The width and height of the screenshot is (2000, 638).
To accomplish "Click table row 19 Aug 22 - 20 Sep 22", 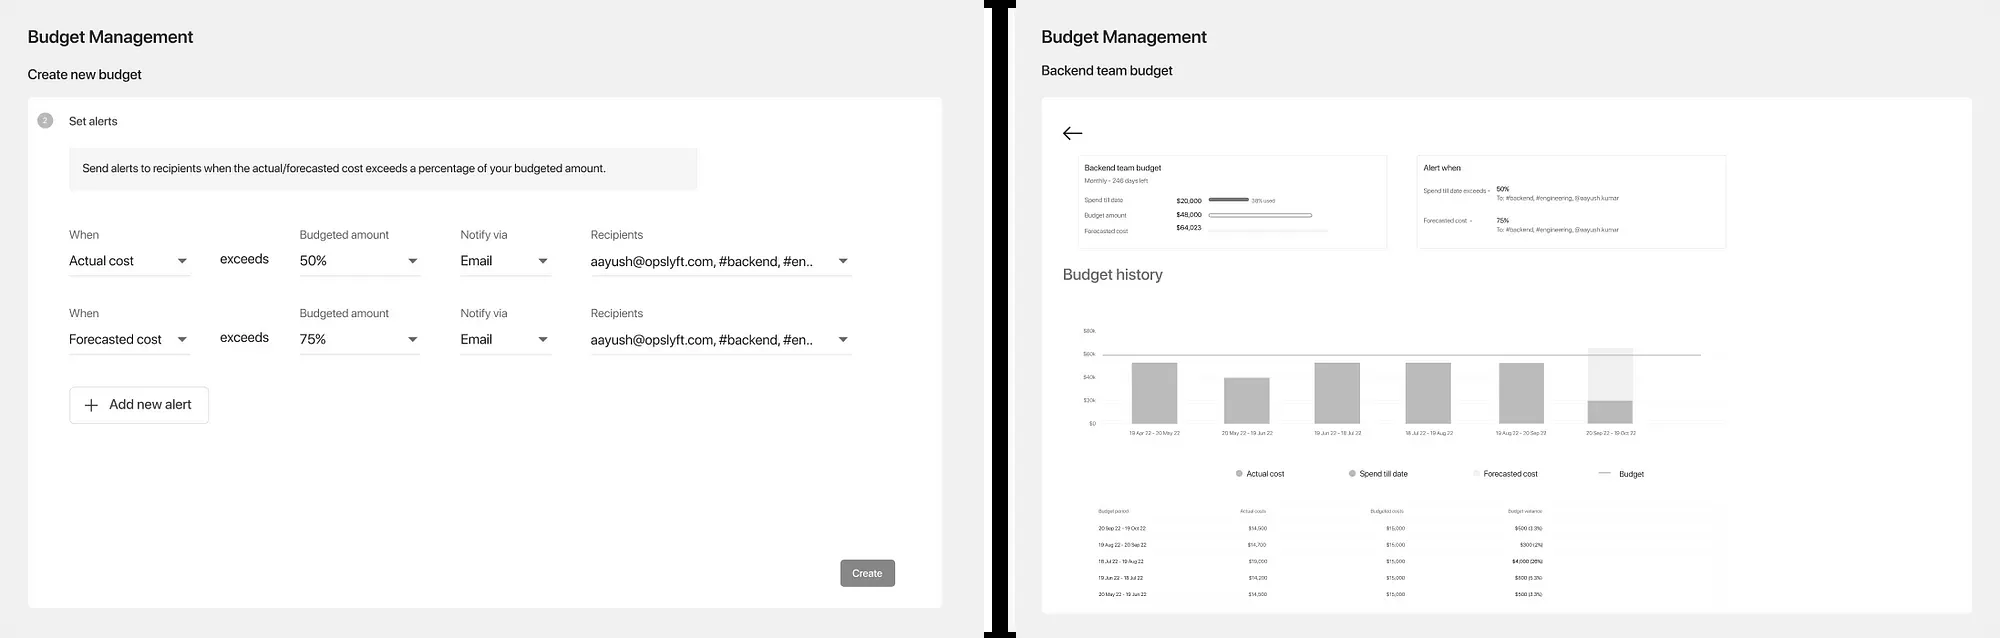I will [1320, 545].
